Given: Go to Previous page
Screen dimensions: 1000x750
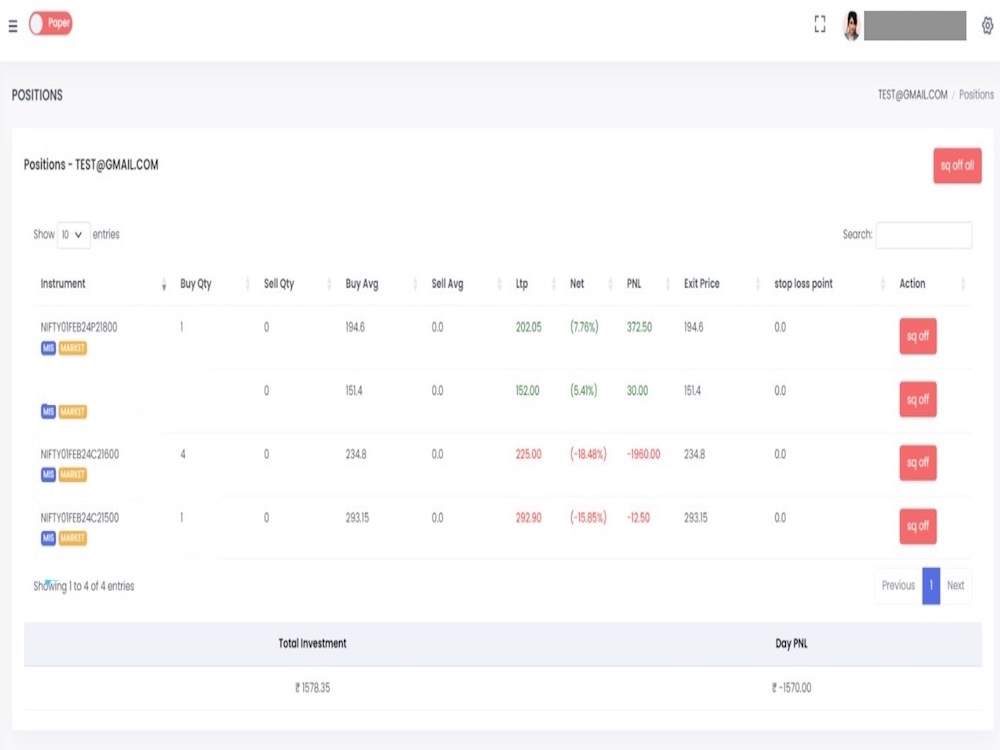Looking at the screenshot, I should [898, 585].
